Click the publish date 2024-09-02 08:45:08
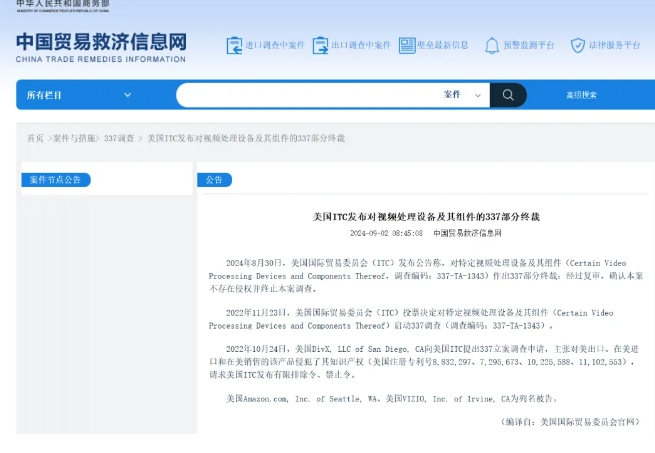655x453 pixels. [x=386, y=233]
